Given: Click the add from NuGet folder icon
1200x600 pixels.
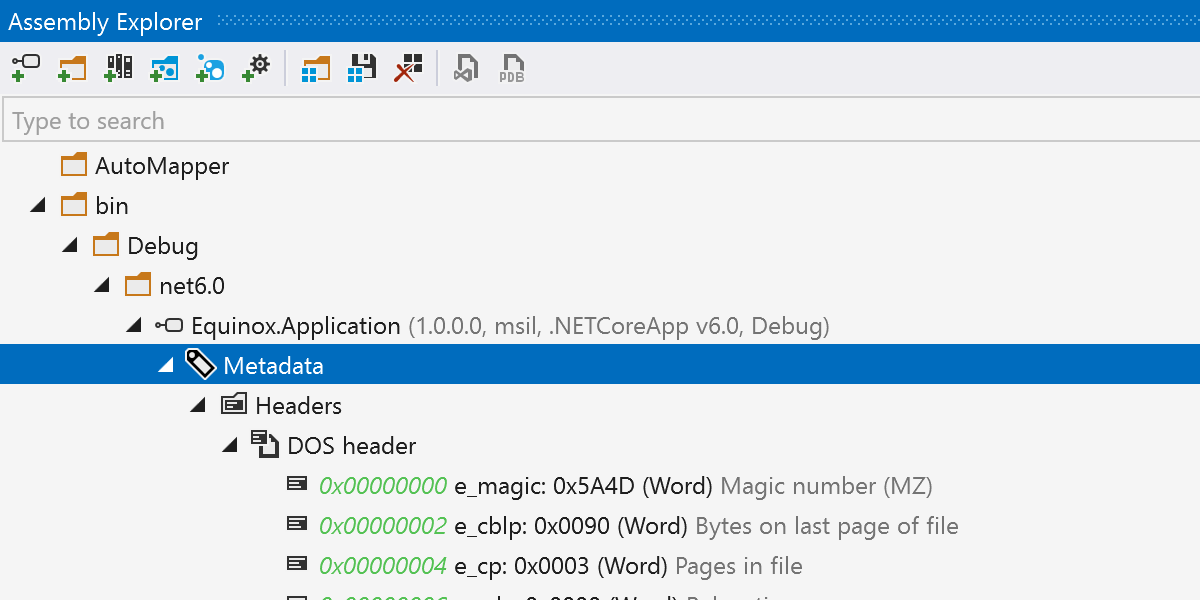Looking at the screenshot, I should coord(165,68).
